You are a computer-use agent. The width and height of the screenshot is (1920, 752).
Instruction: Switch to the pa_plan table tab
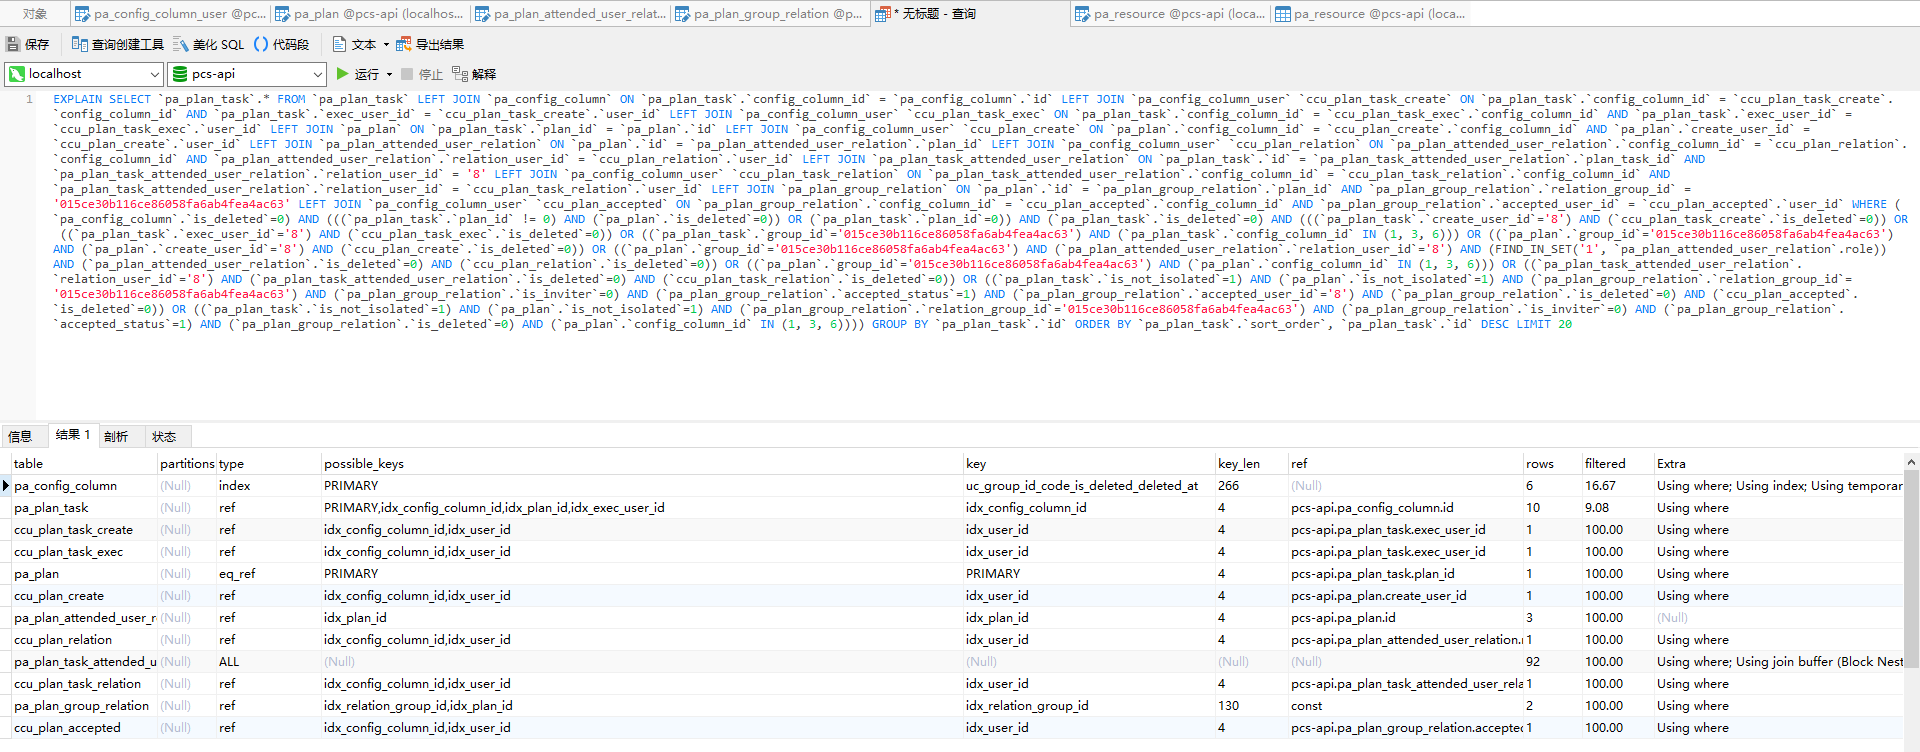pos(370,14)
